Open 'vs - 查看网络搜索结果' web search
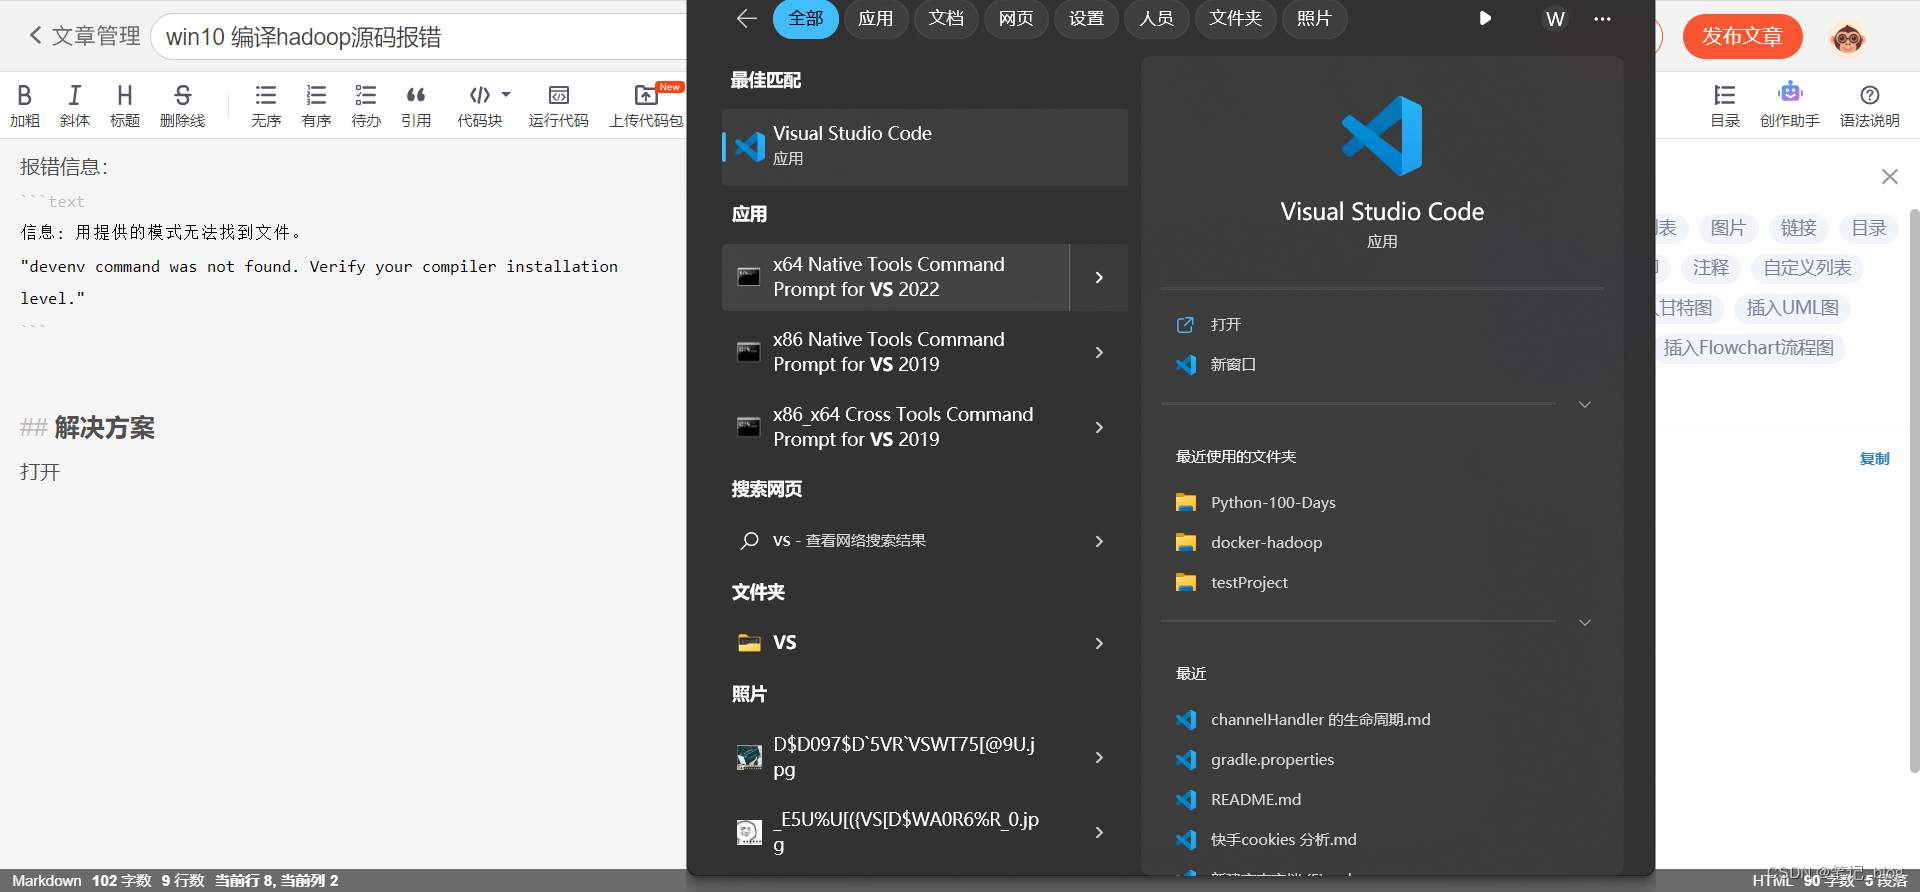Screen dimensions: 1920x892 coord(895,541)
